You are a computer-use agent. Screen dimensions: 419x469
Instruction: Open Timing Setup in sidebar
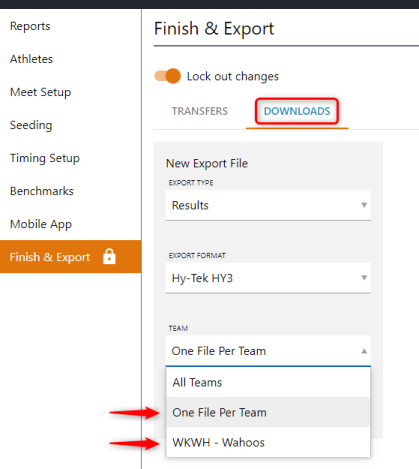click(x=45, y=158)
